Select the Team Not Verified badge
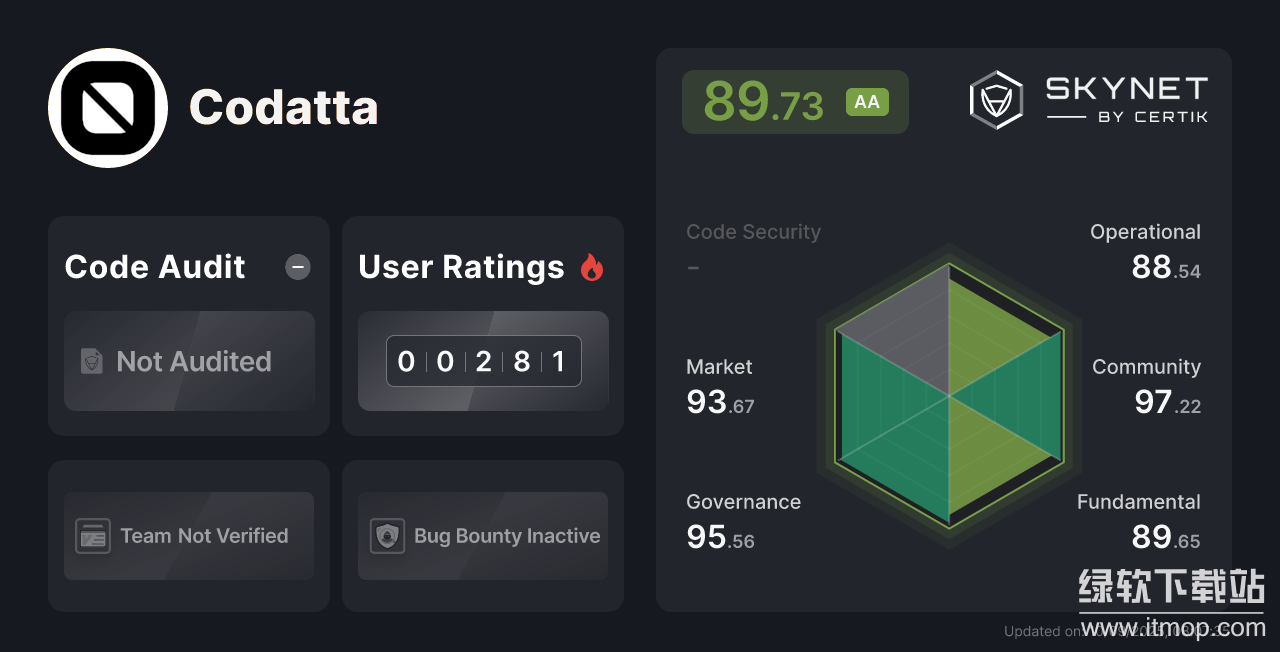The height and width of the screenshot is (652, 1280). [189, 536]
